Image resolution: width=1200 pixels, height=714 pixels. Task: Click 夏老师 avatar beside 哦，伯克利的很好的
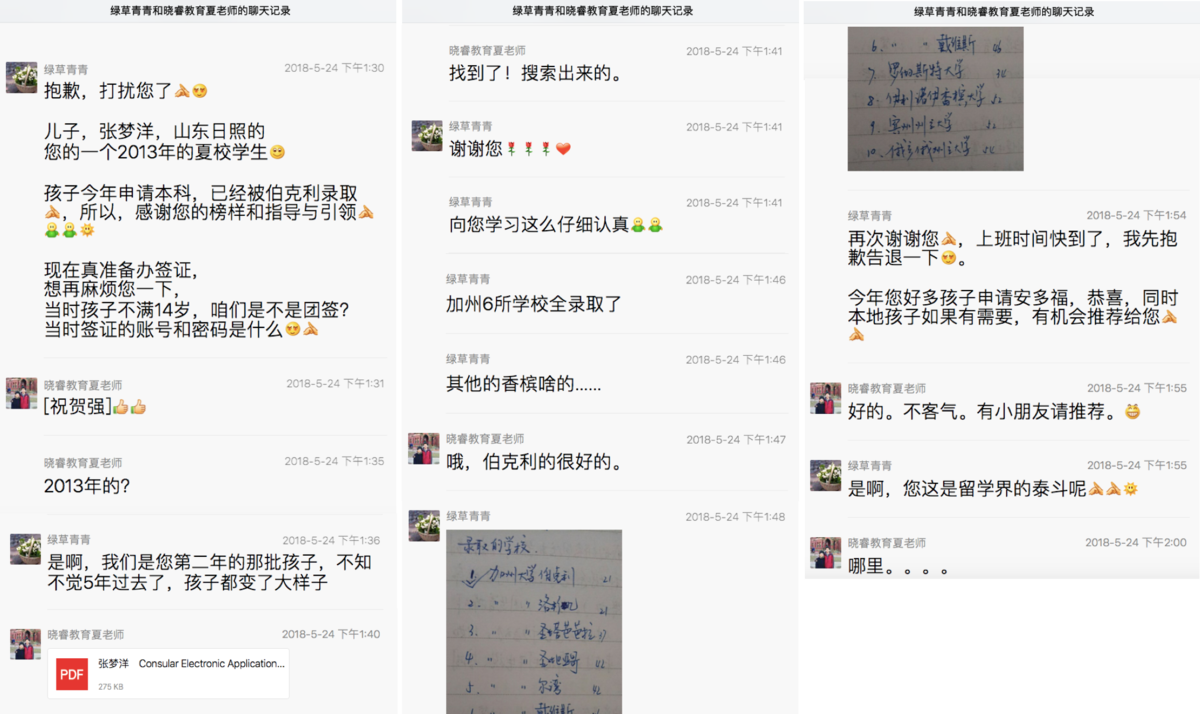[424, 448]
